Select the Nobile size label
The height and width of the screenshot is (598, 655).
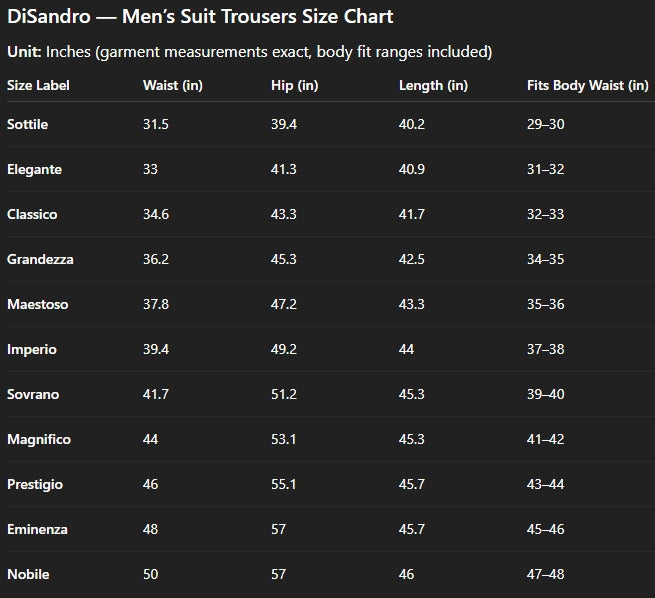tap(28, 575)
